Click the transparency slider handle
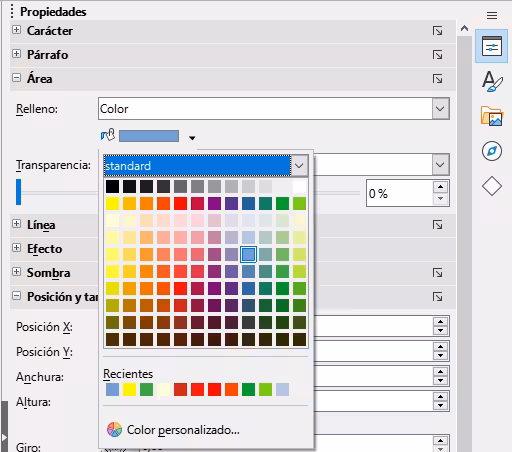Viewport: 512px width, 452px height. pyautogui.click(x=18, y=192)
